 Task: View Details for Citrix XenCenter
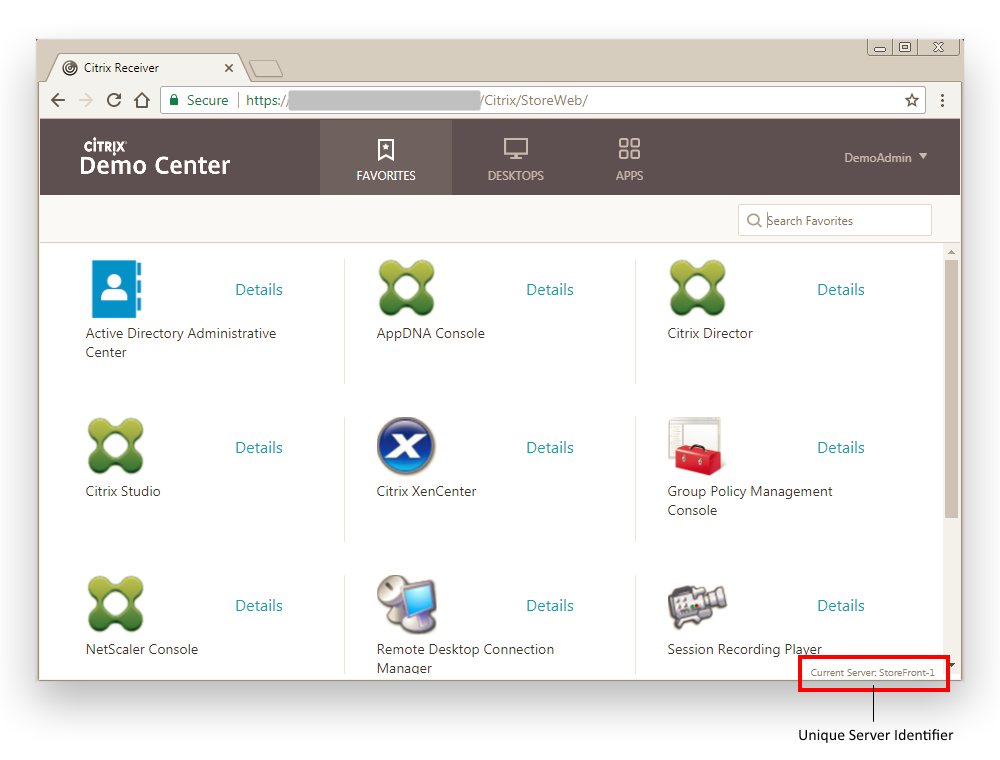(550, 448)
